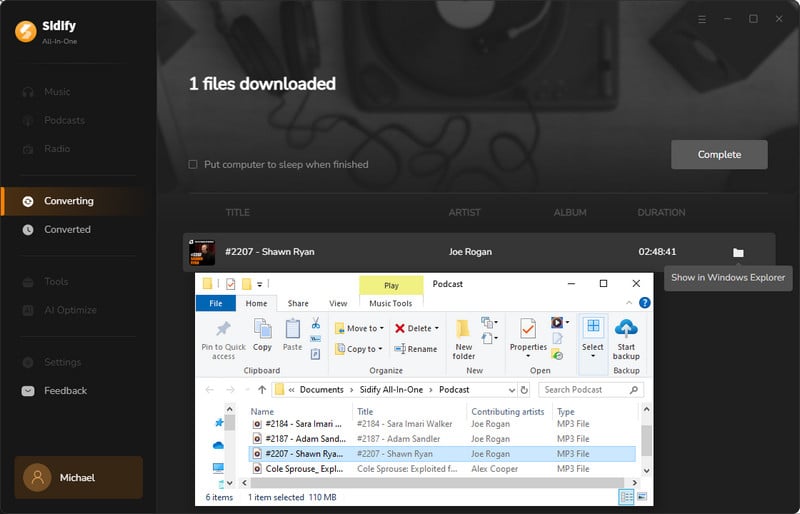
Task: Sort by Name column header
Action: 262,411
